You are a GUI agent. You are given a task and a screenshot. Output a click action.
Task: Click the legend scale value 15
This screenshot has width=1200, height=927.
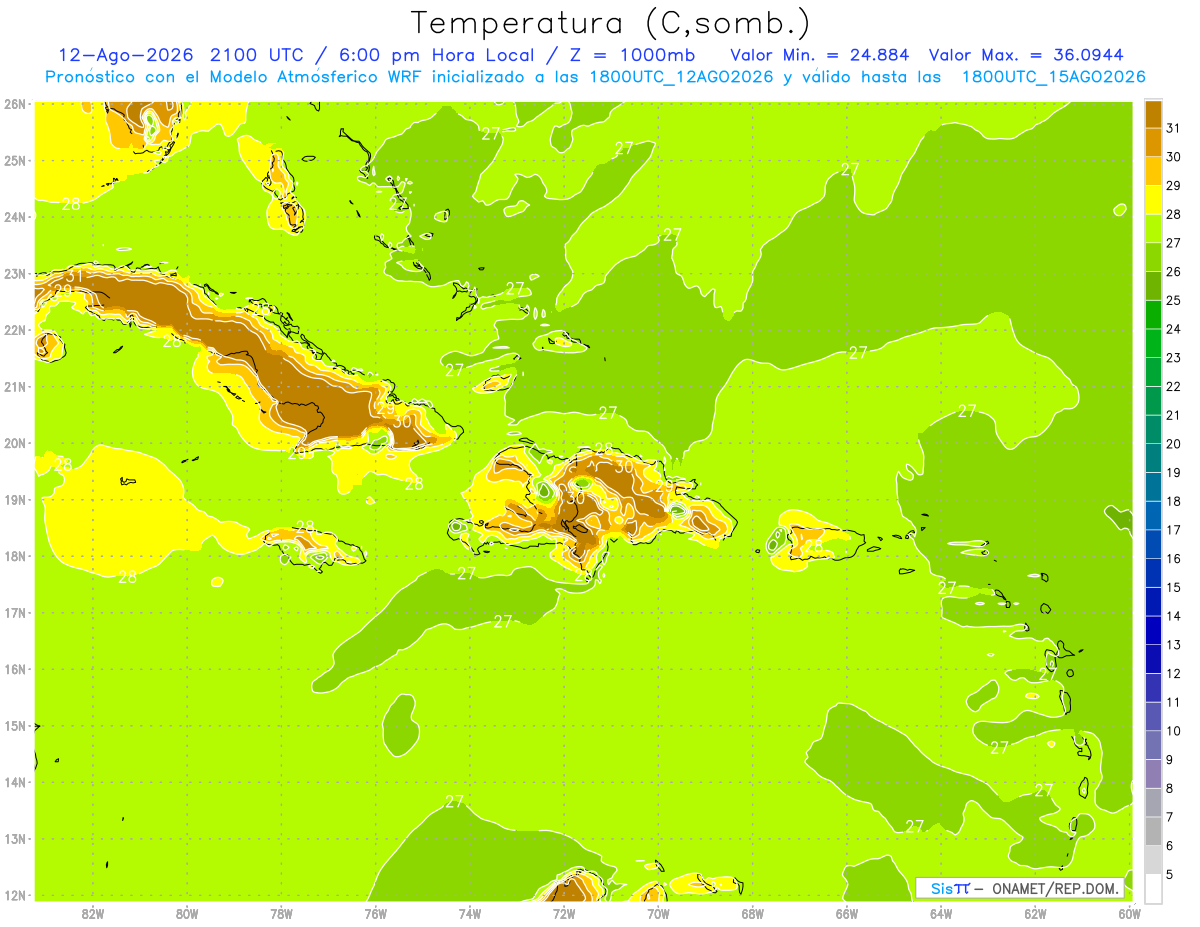(1173, 587)
